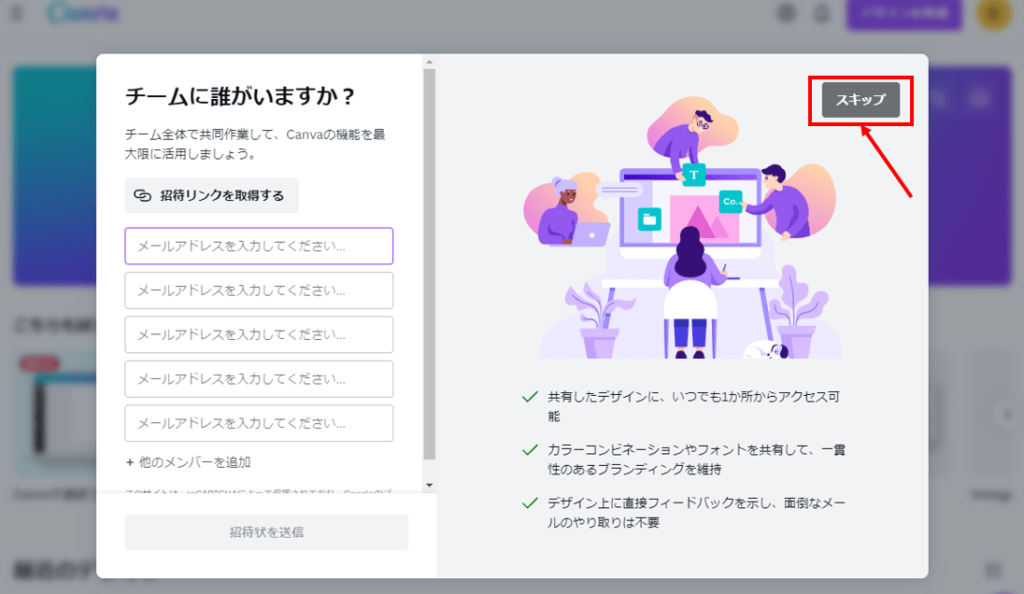This screenshot has height=594, width=1024.
Task: Click the email field just above 他のメンバーを追加
Action: 259,423
